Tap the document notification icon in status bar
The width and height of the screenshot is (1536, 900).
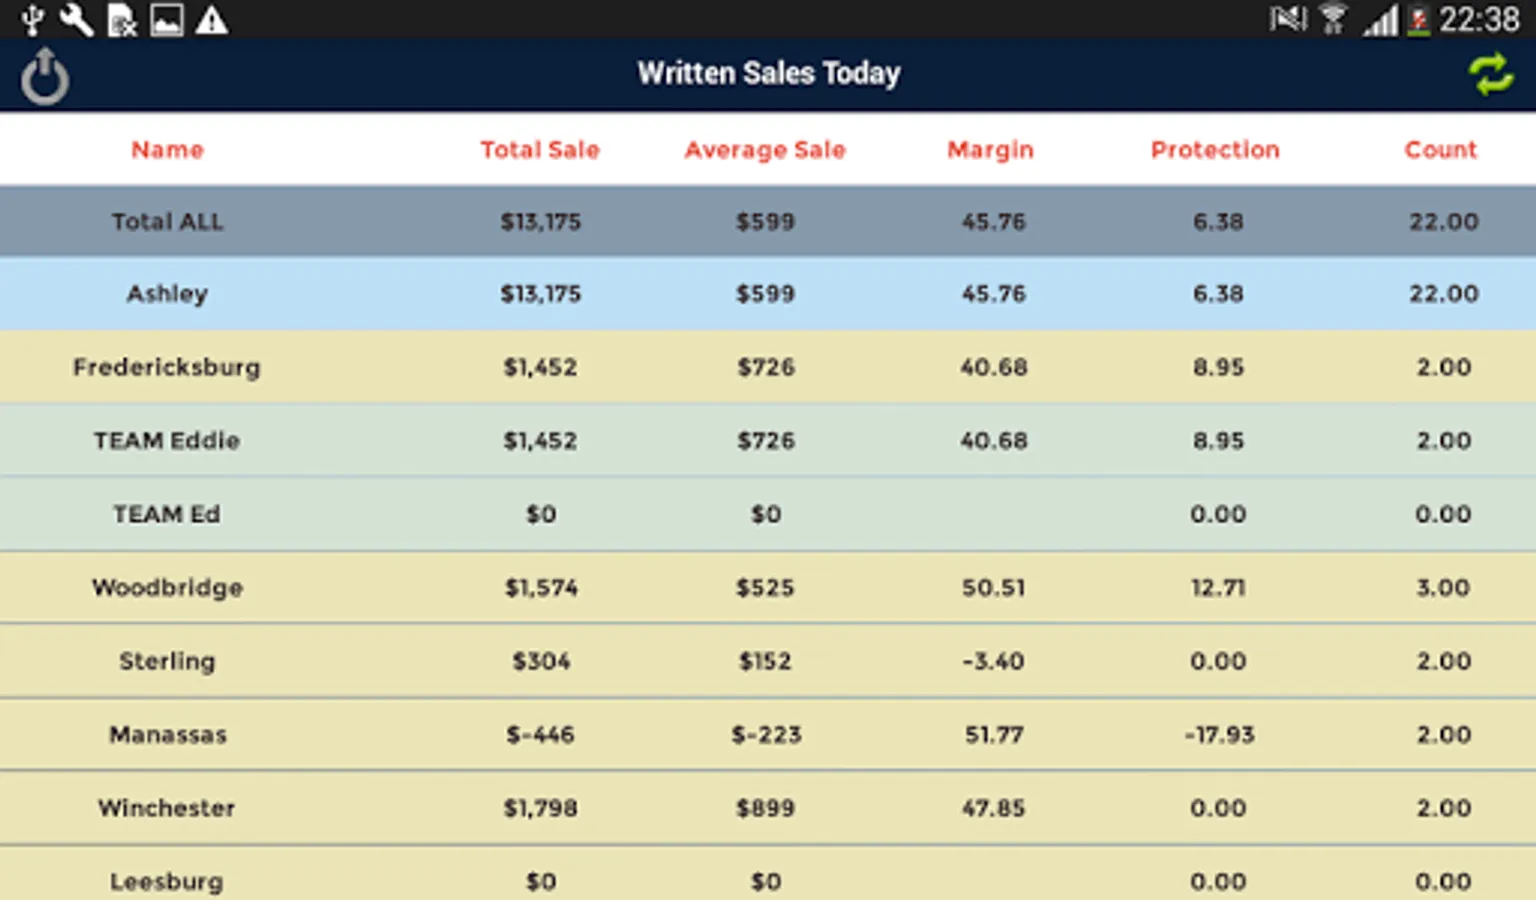coord(122,19)
